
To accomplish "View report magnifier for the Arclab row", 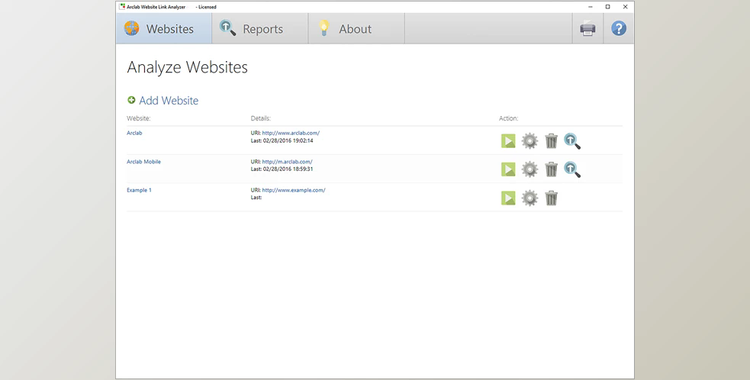I will tap(572, 141).
